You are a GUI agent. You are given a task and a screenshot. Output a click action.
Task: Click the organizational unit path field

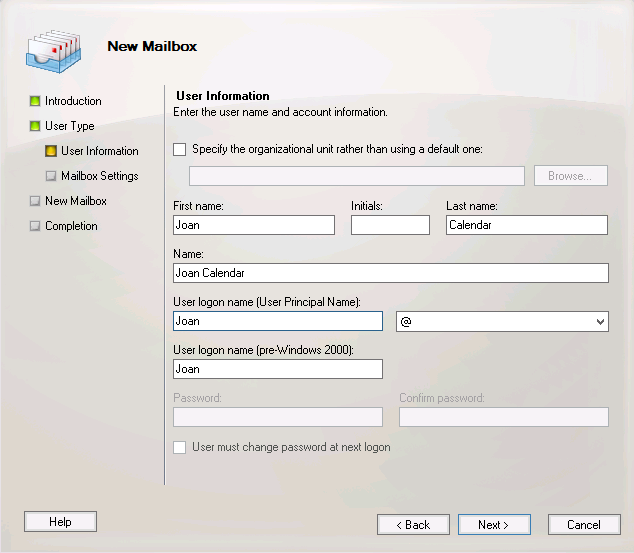click(357, 176)
